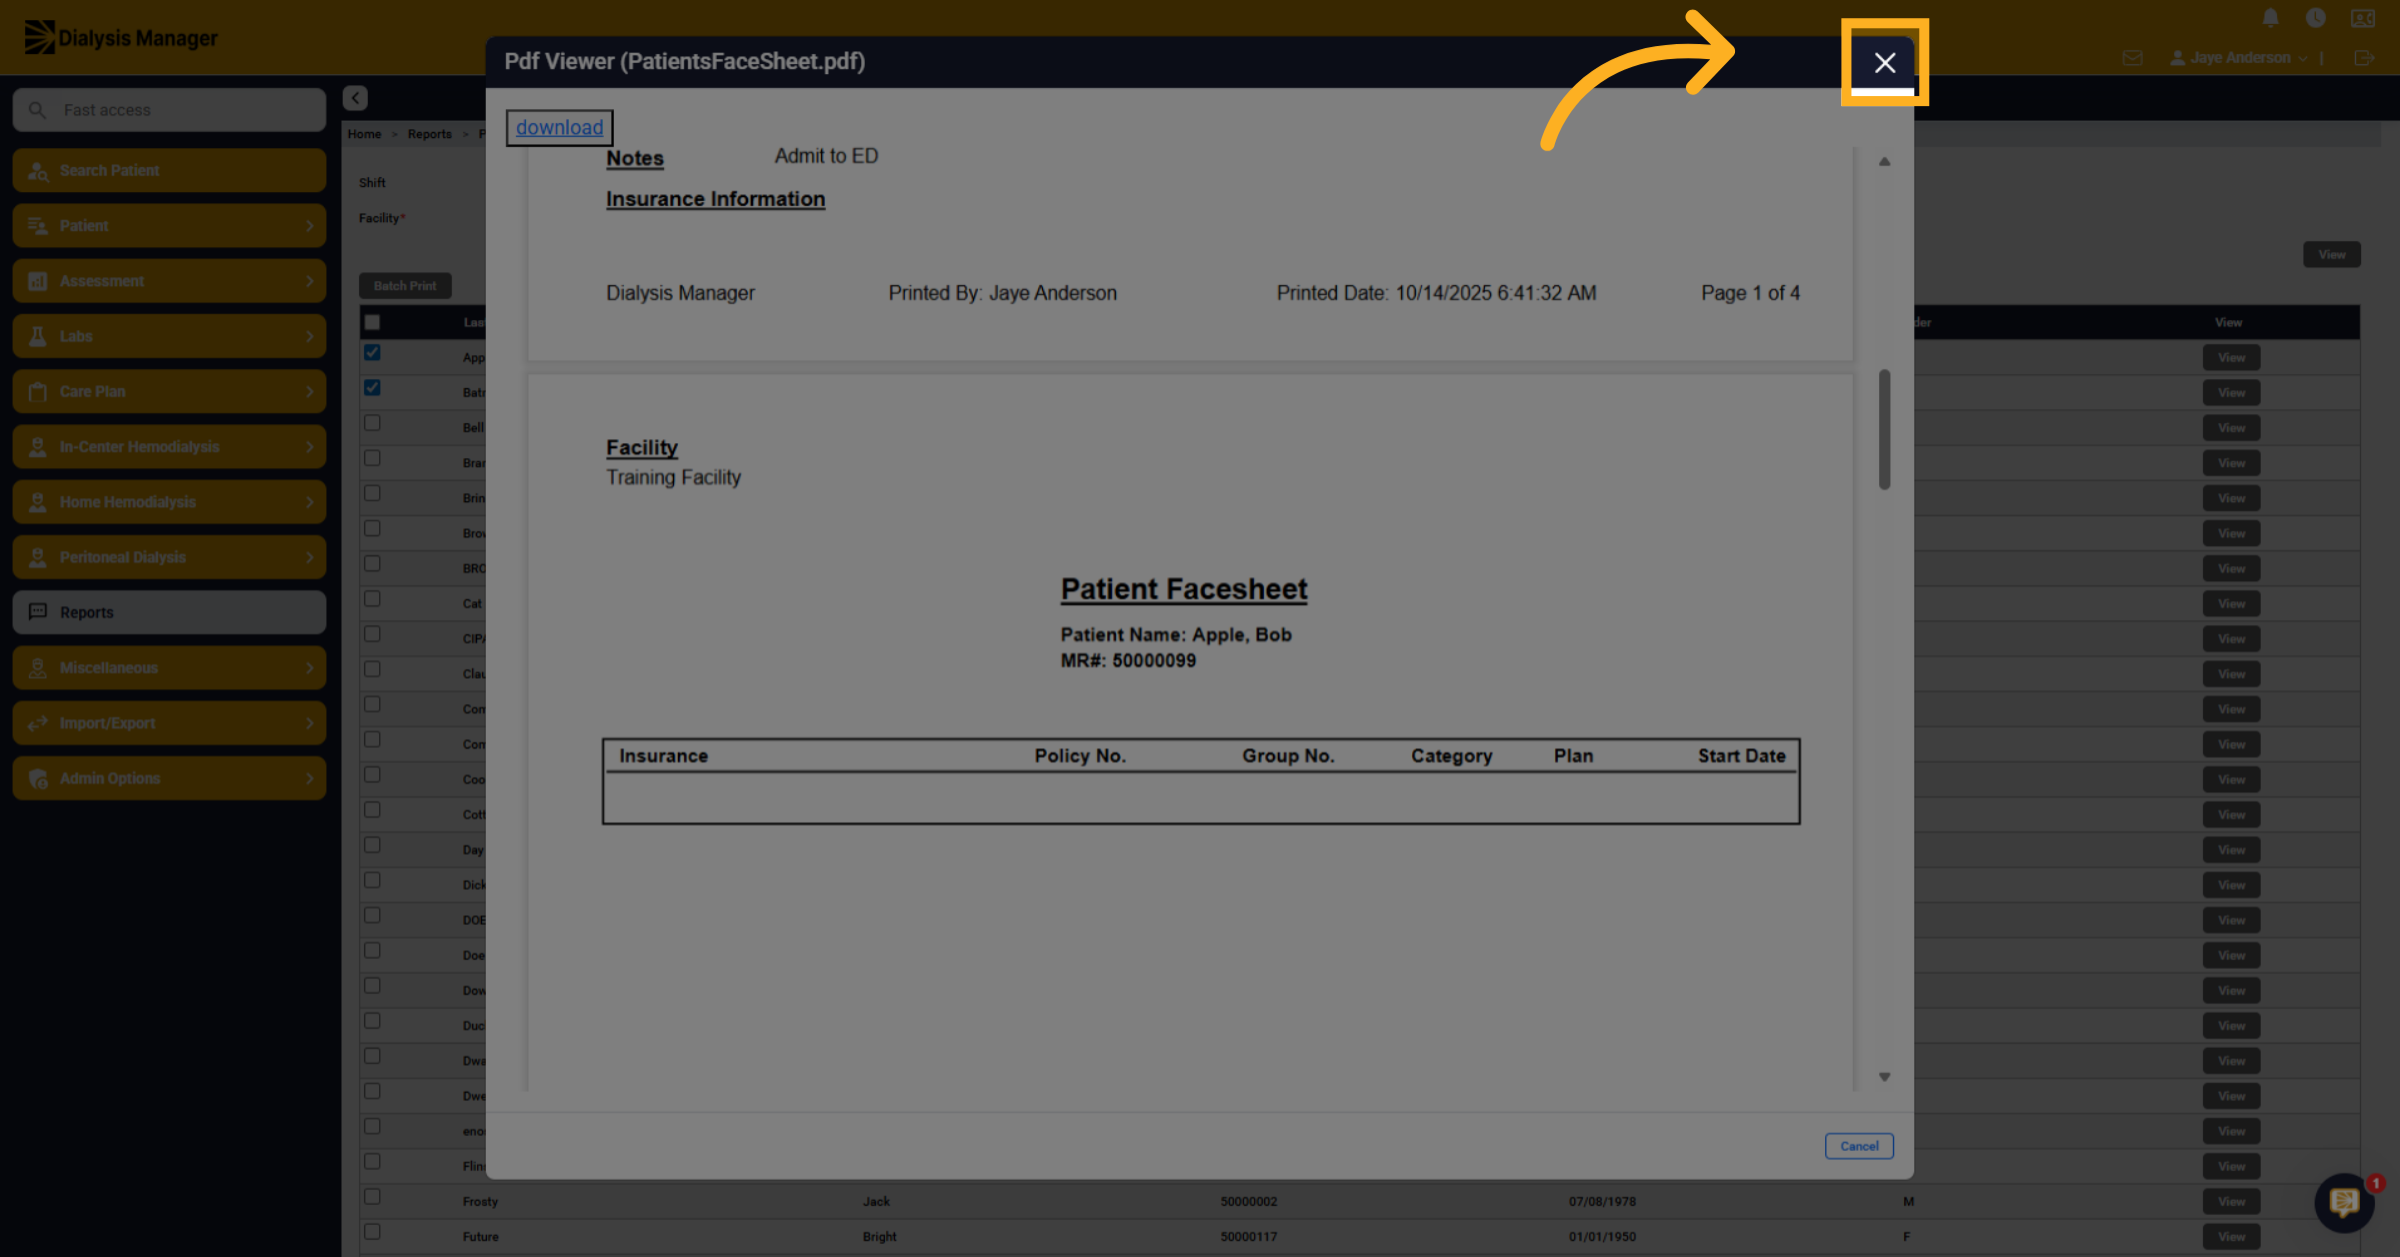Screen dimensions: 2400x1257
Task: Toggle the select-all header checkbox
Action: [x=372, y=322]
